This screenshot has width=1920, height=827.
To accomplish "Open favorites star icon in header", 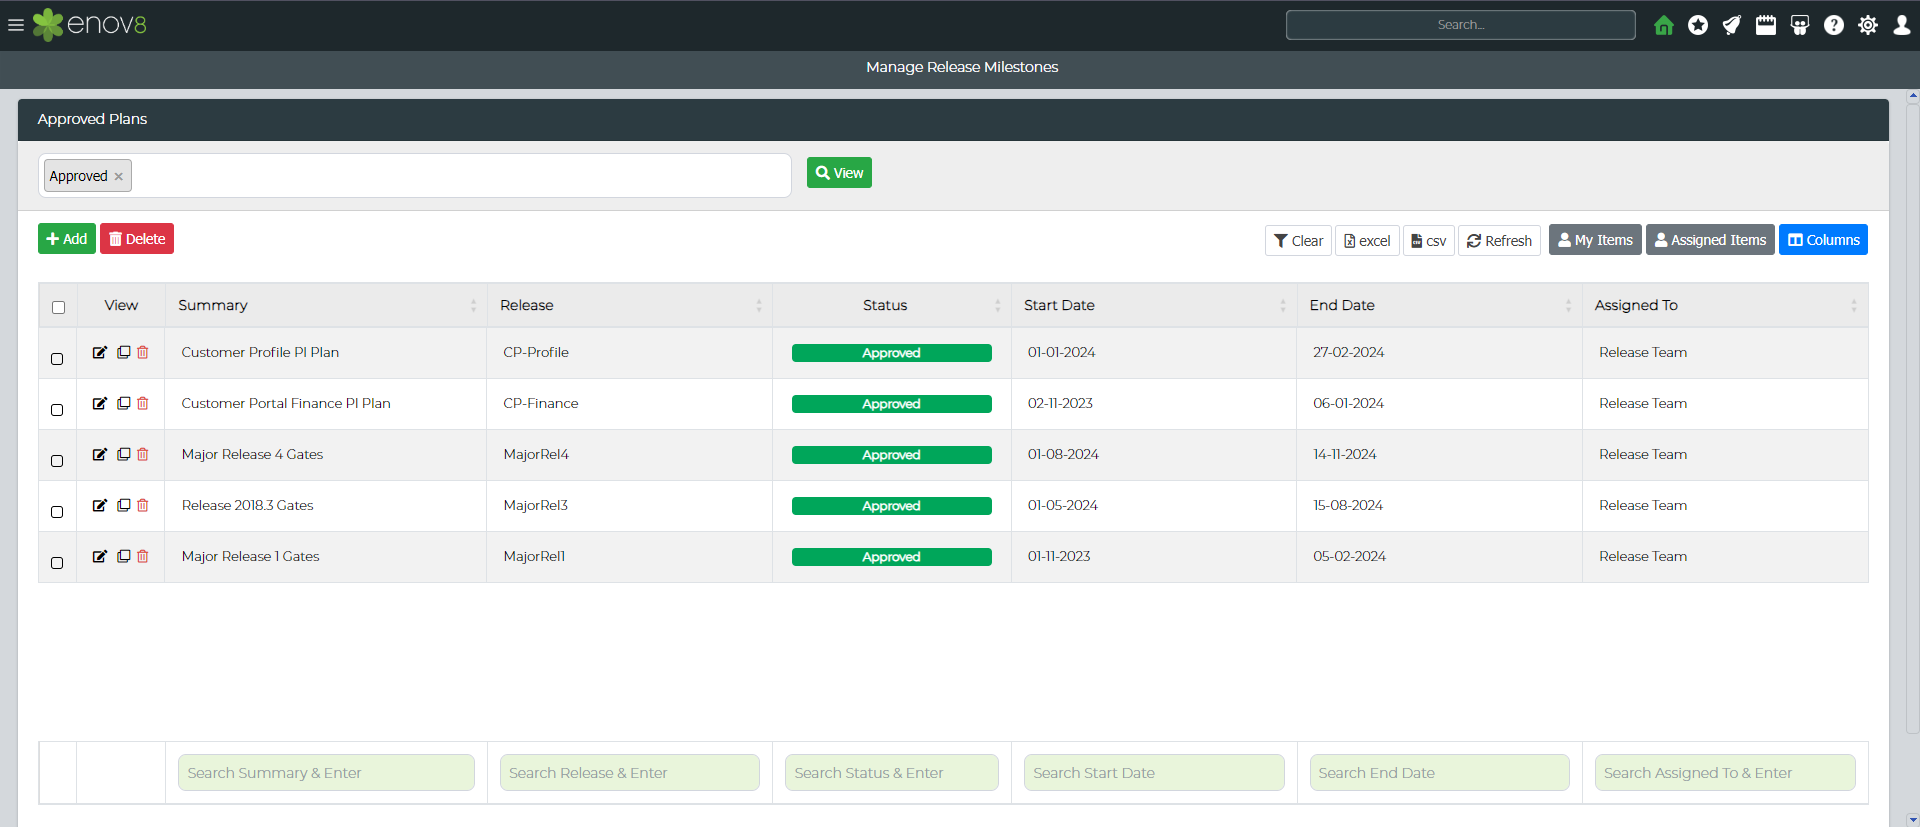I will pos(1698,25).
